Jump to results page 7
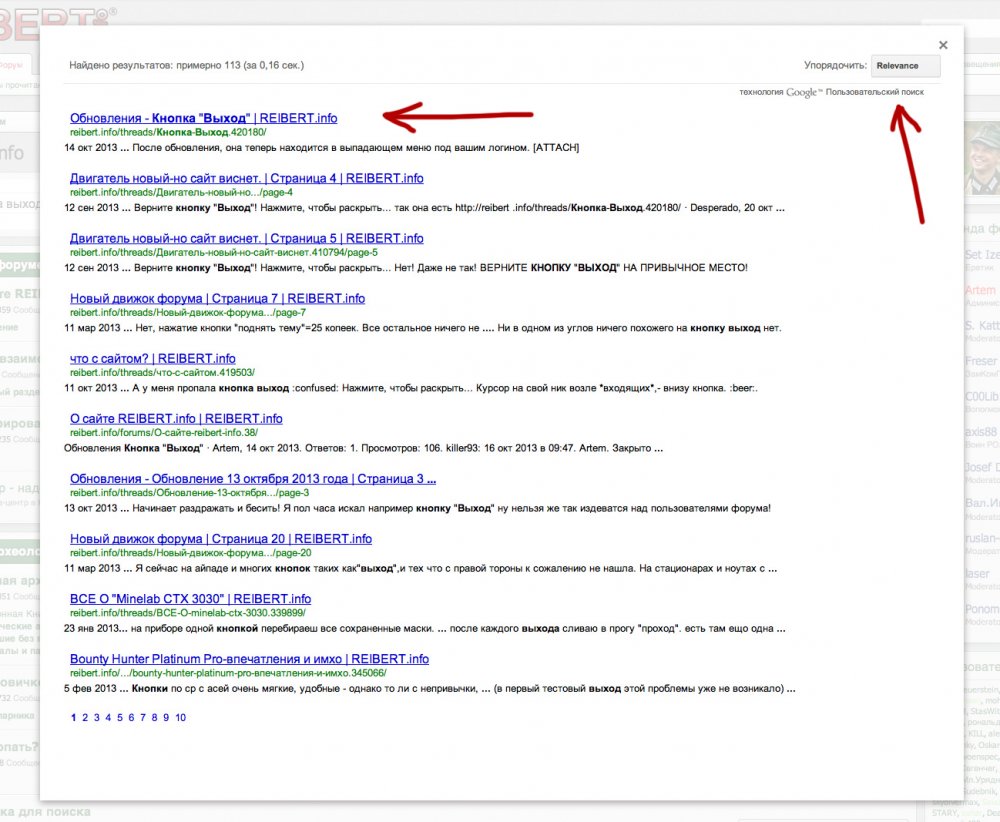Viewport: 1000px width, 822px height. click(144, 717)
